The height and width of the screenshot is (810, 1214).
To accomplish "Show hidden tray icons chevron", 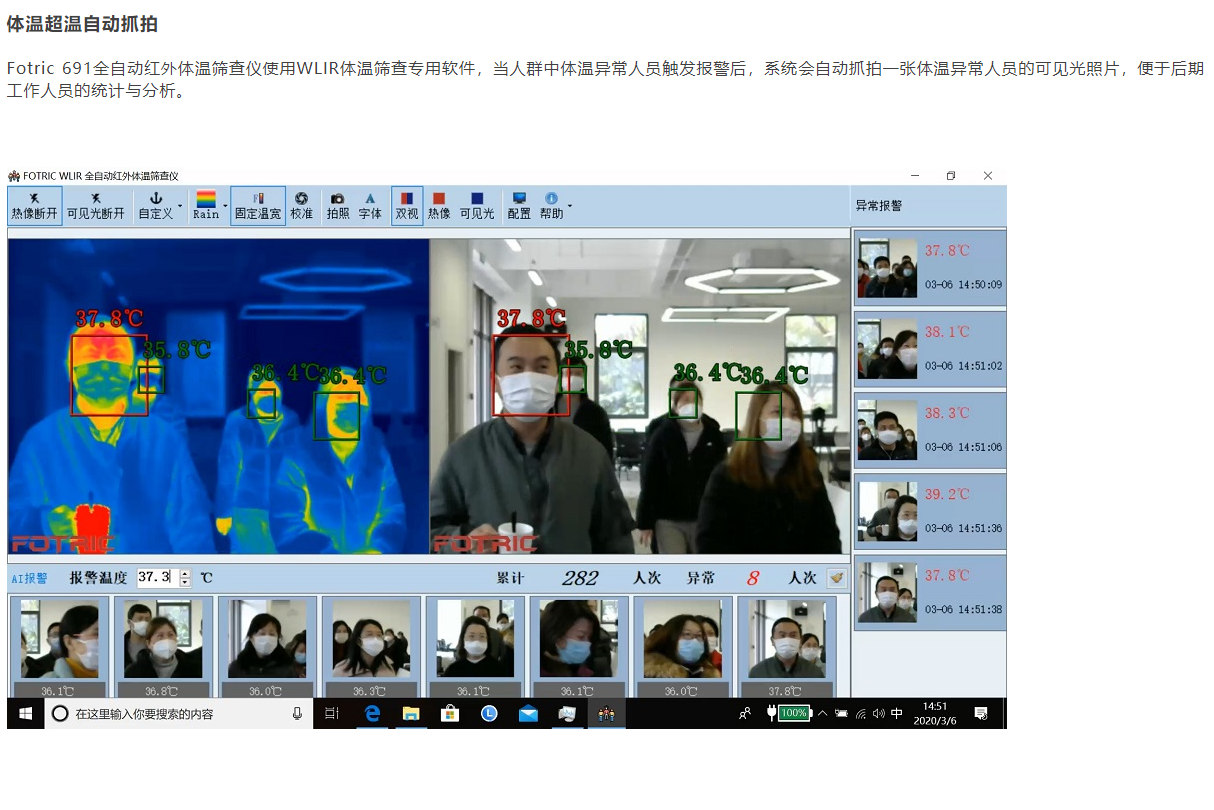I will click(x=822, y=713).
